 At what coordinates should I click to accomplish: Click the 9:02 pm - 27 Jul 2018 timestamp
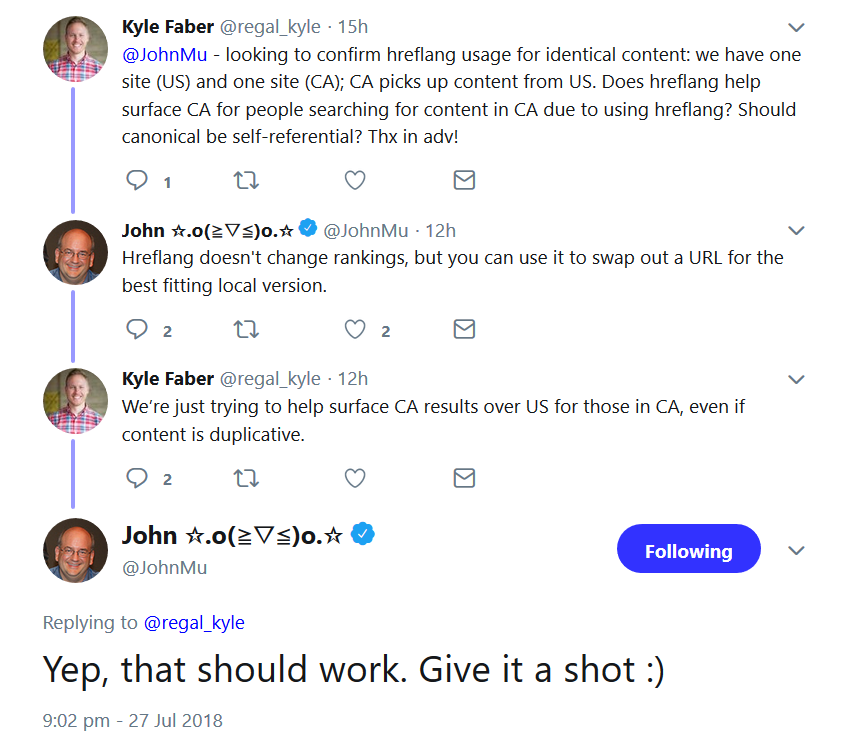tap(132, 720)
